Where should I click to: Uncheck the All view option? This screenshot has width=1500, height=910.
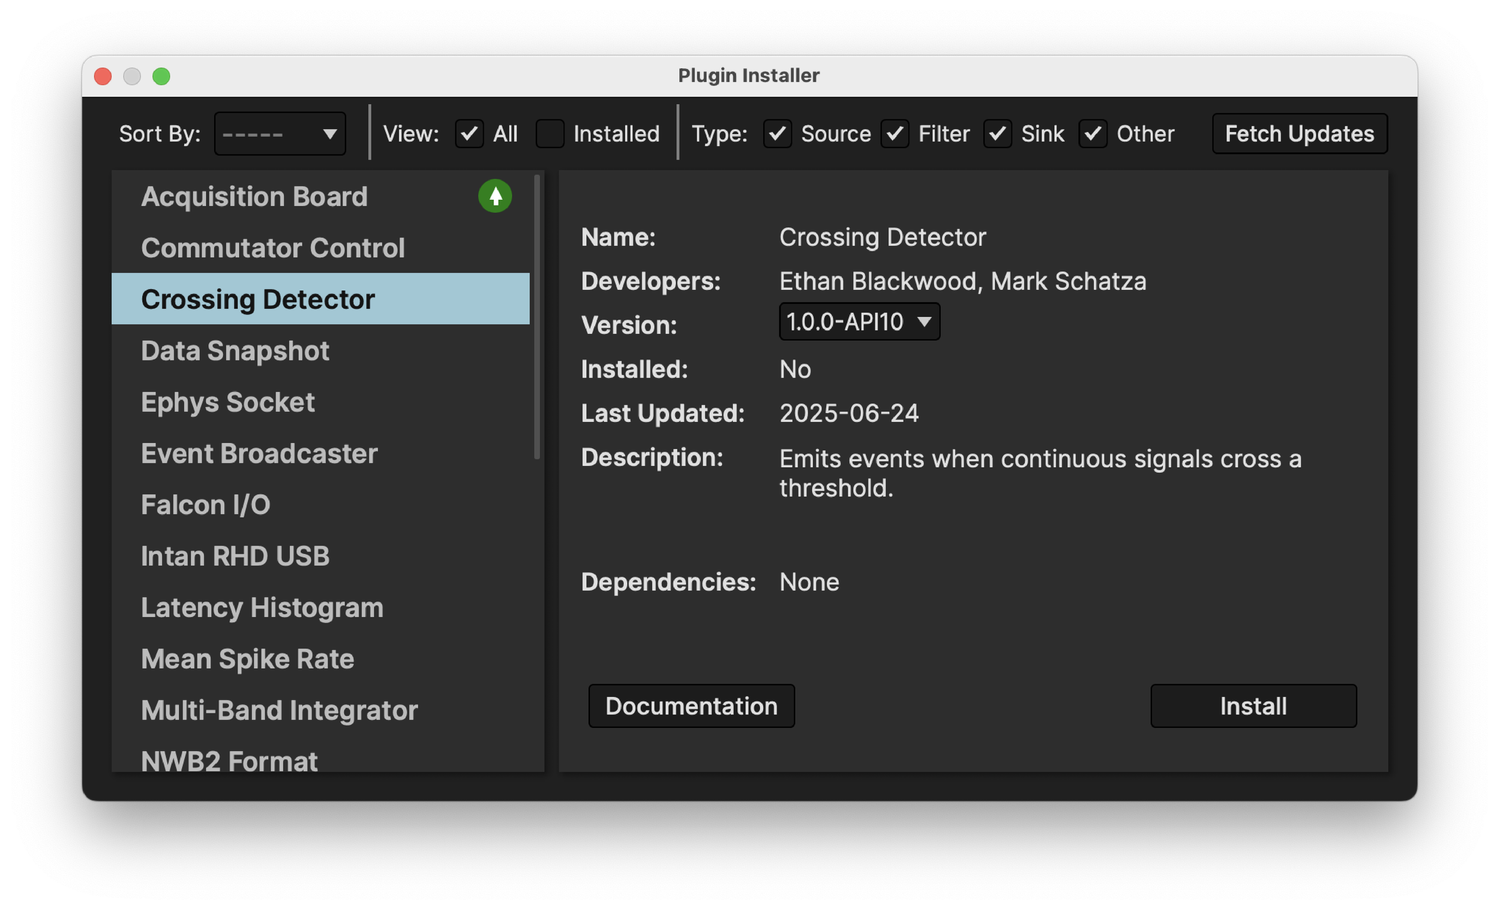pos(469,133)
